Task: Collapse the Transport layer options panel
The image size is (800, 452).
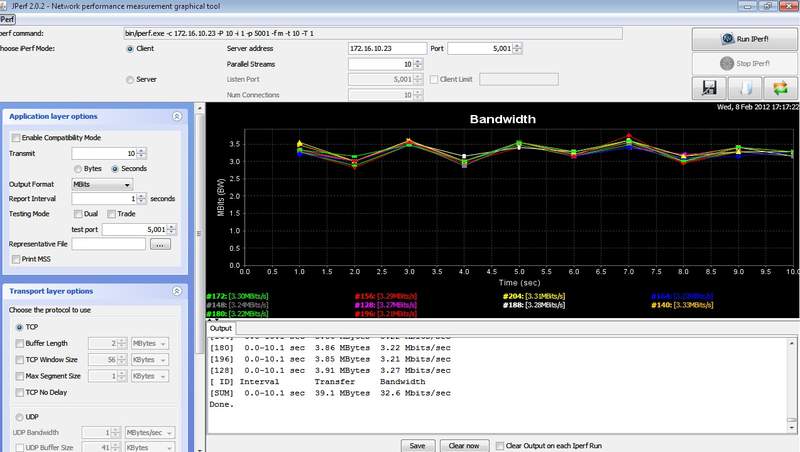Action: [x=177, y=291]
